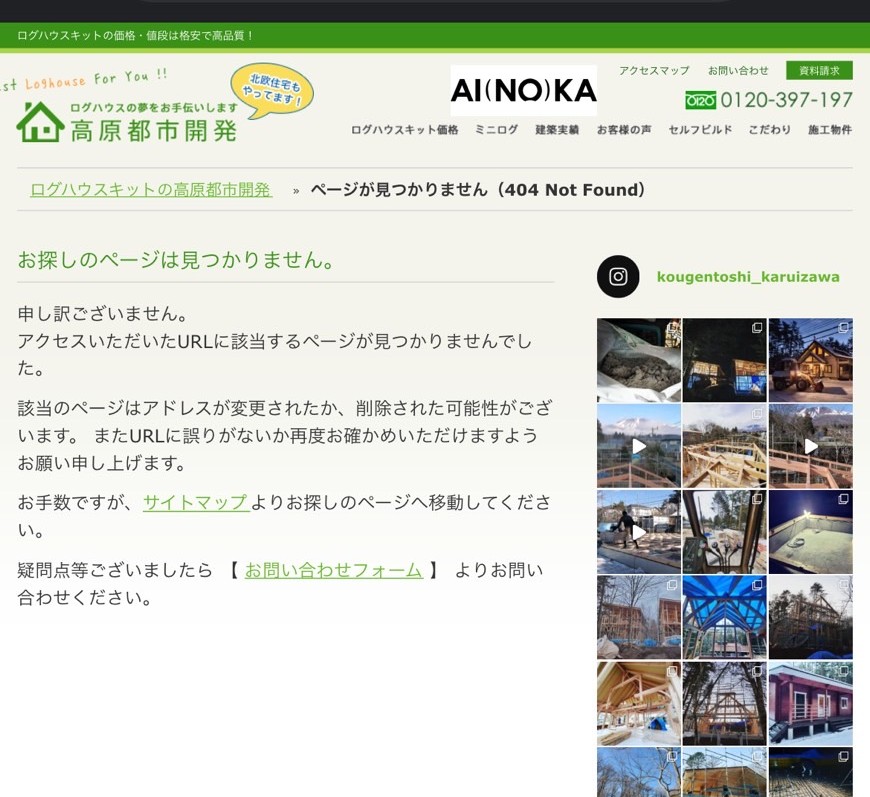Call the 0120-397-197 phone number
This screenshot has height=797, width=870.
pyautogui.click(x=786, y=100)
